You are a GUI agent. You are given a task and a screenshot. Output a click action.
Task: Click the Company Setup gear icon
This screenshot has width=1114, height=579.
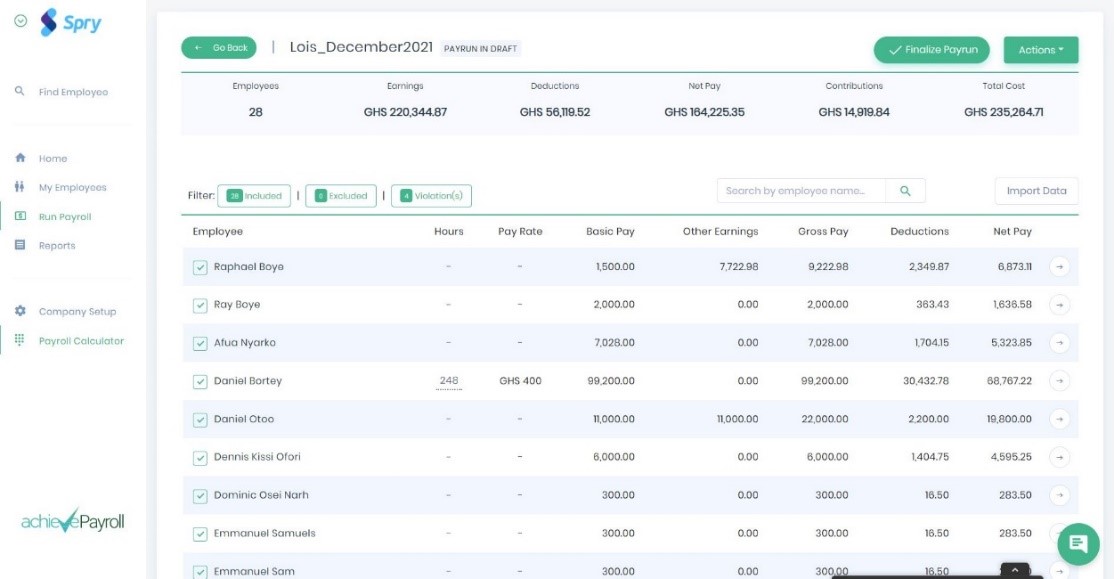coord(20,311)
